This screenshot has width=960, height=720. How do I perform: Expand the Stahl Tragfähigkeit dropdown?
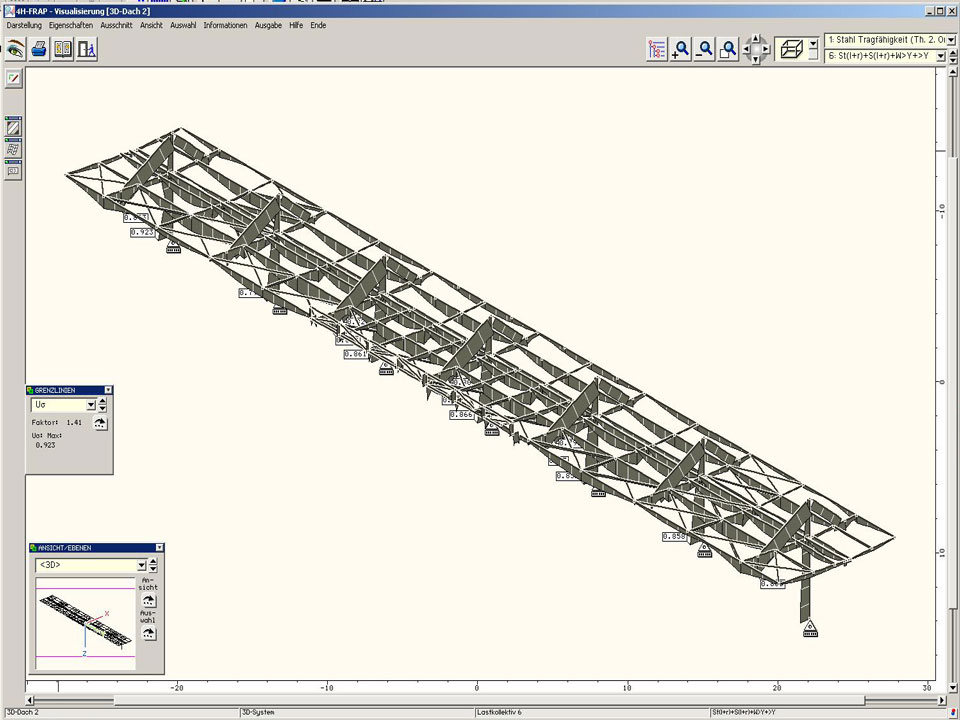click(x=950, y=40)
